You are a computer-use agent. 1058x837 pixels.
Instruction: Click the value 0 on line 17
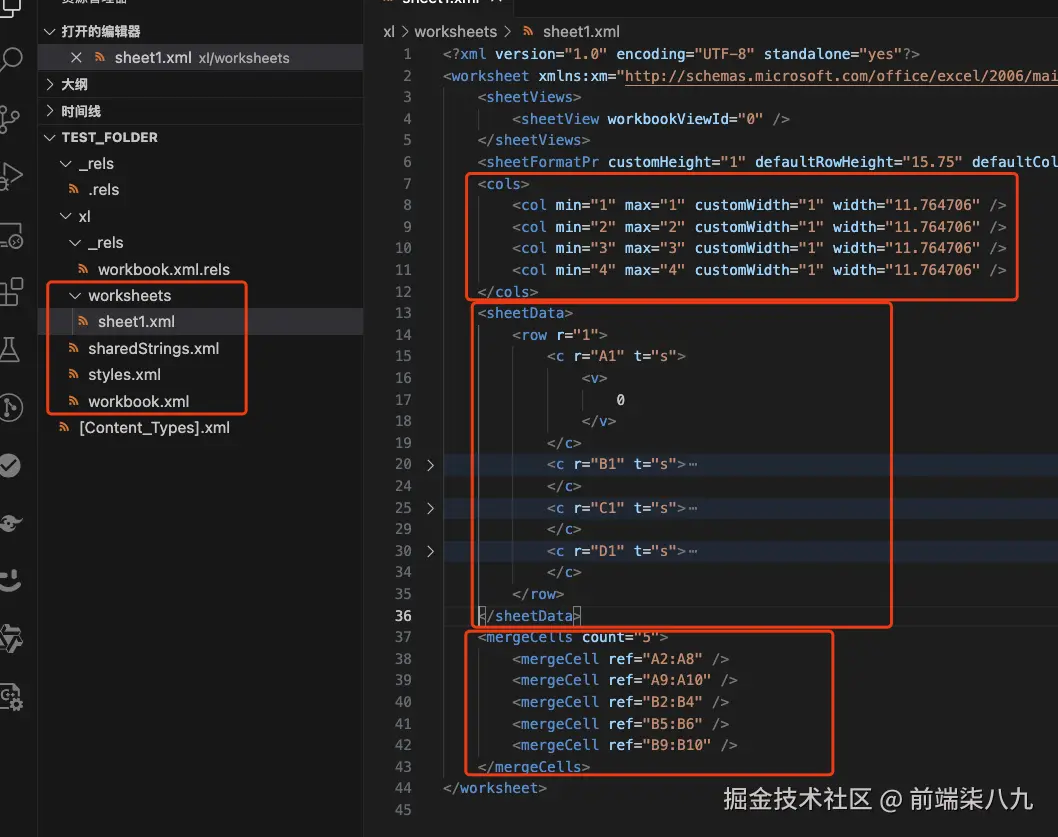pos(620,400)
